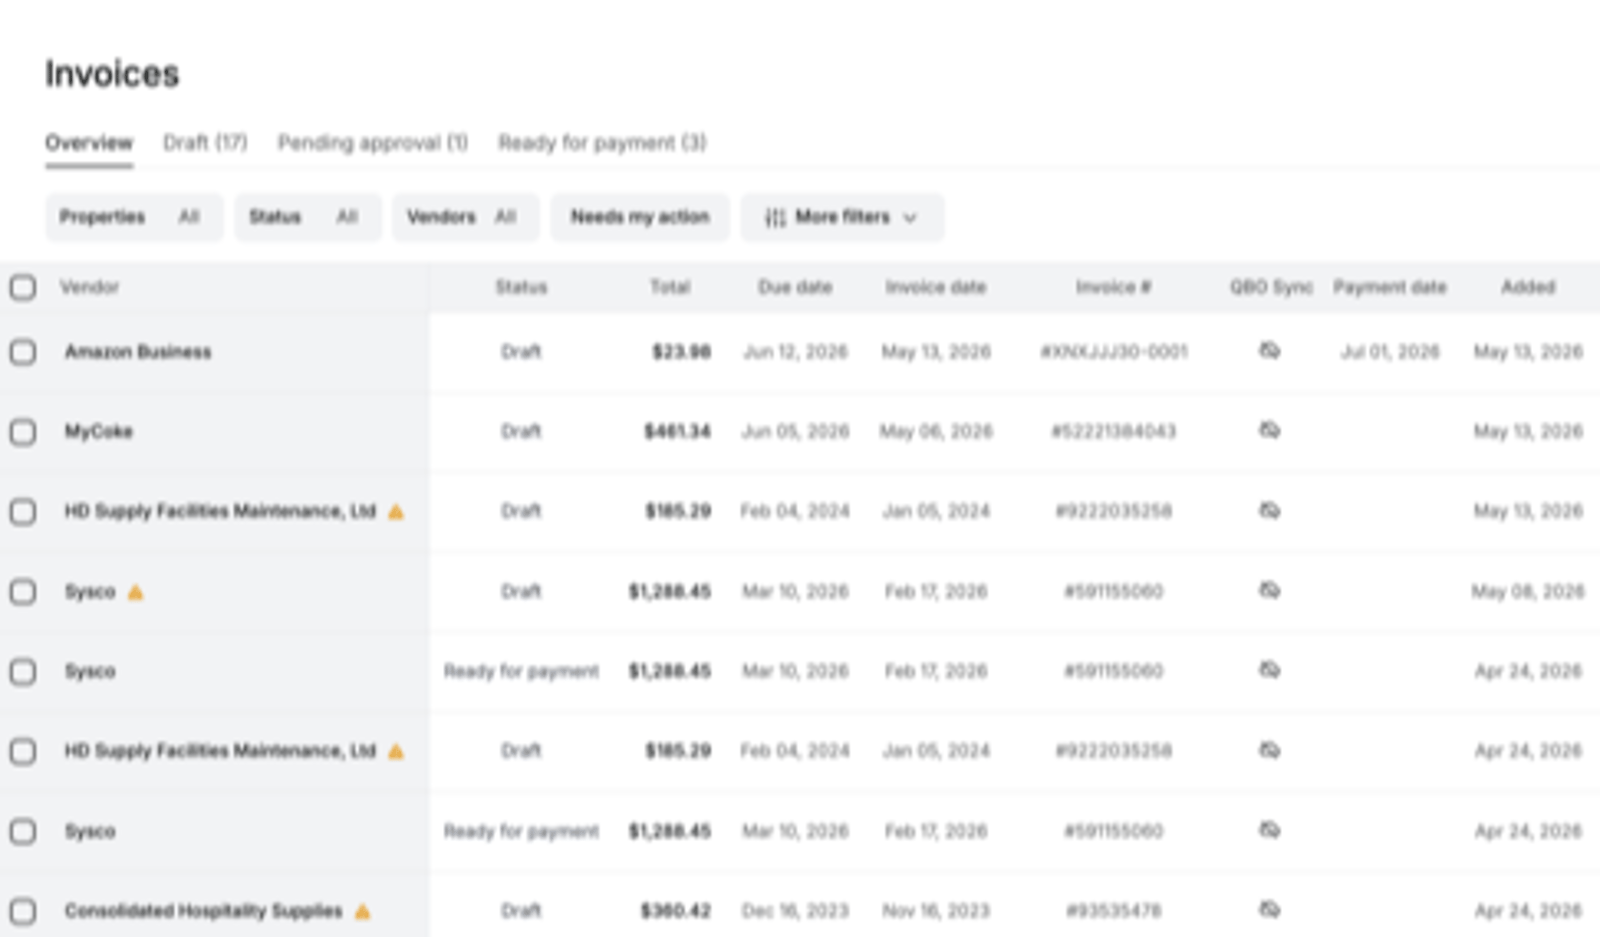Expand More filters using its chevron

pyautogui.click(x=910, y=218)
